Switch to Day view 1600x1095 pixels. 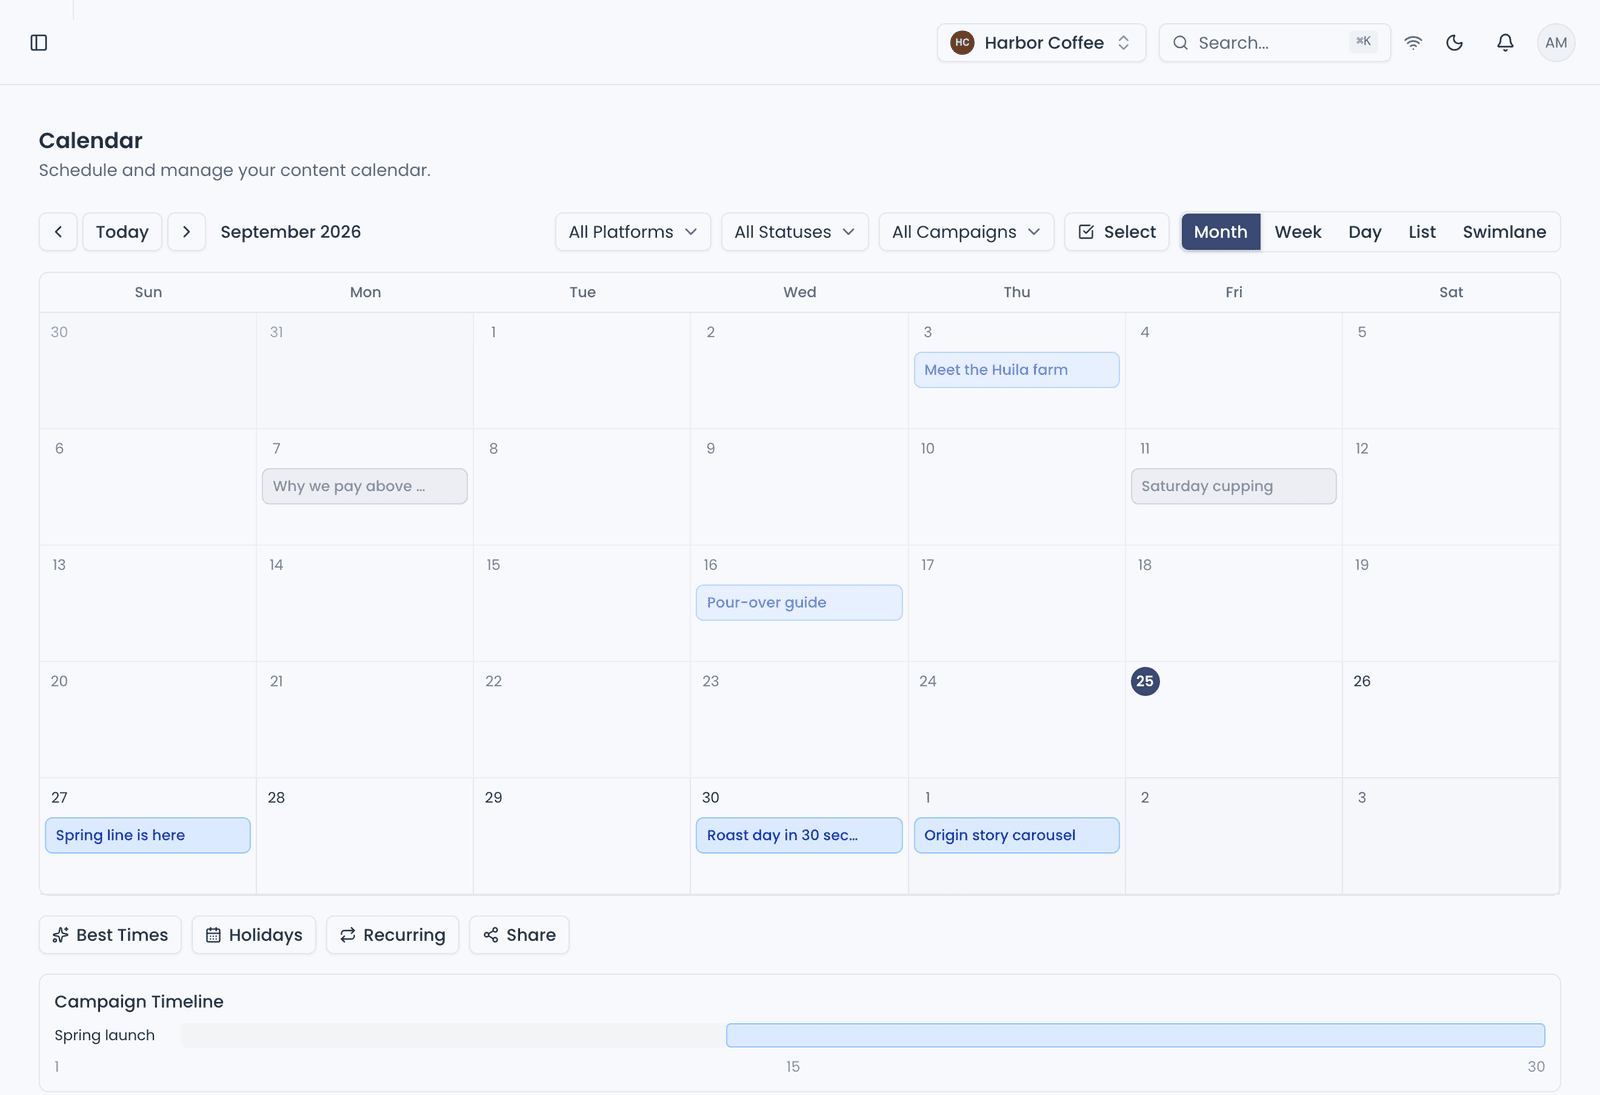coord(1365,232)
